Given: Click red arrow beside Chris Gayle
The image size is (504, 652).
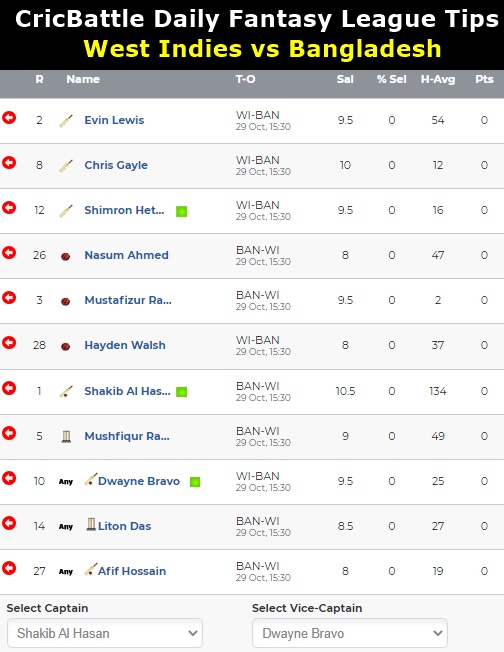Looking at the screenshot, I should [9, 163].
